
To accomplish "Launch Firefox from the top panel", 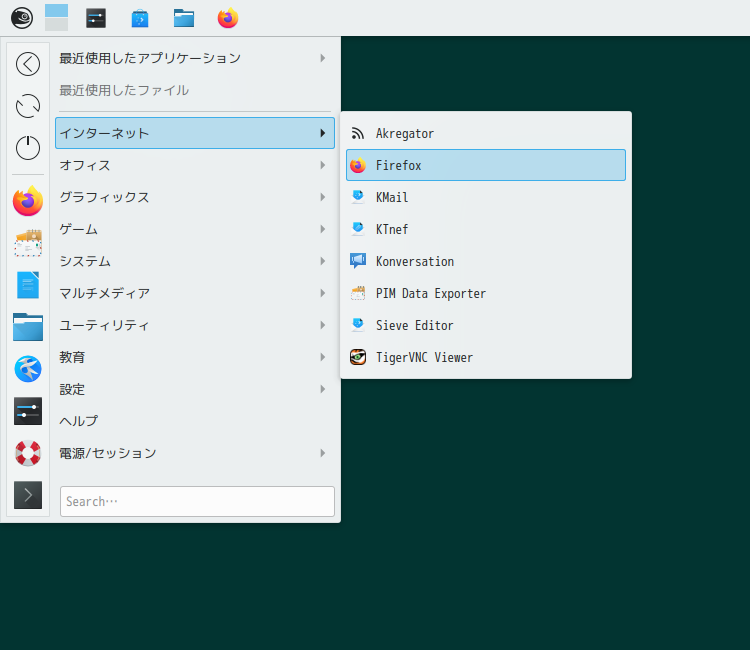I will 228,18.
